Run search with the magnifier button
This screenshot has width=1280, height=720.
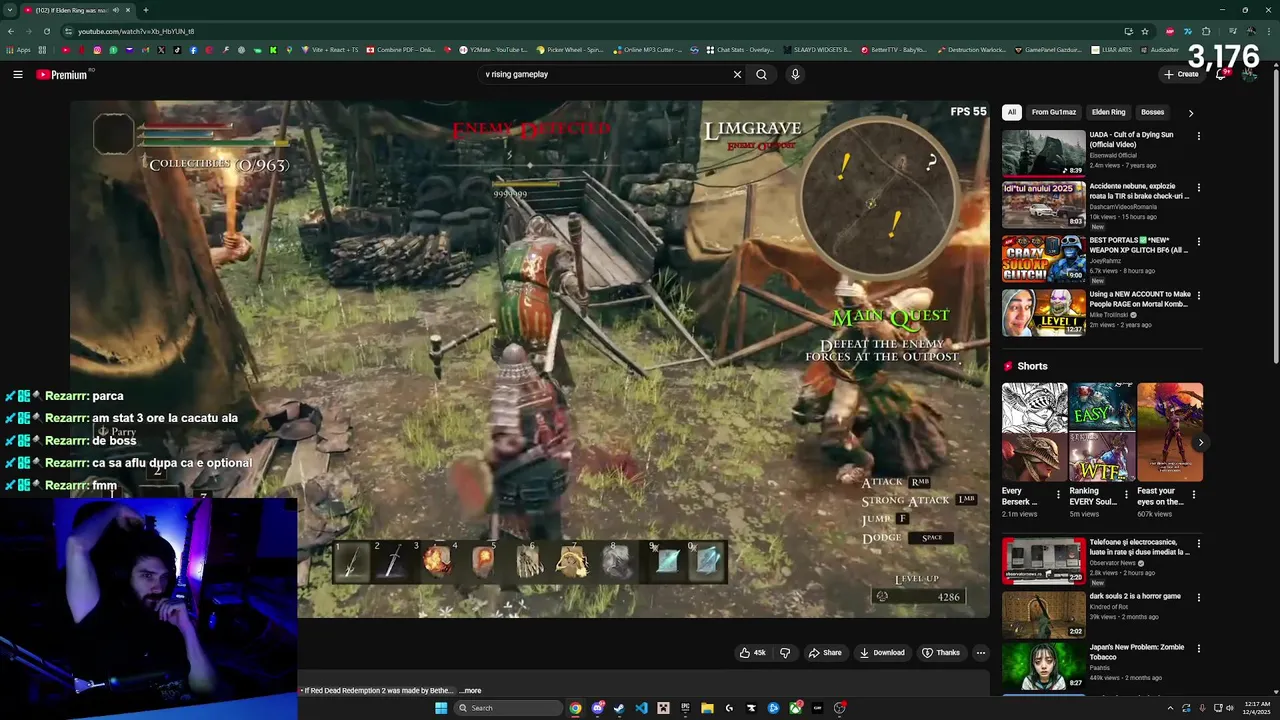pos(762,74)
